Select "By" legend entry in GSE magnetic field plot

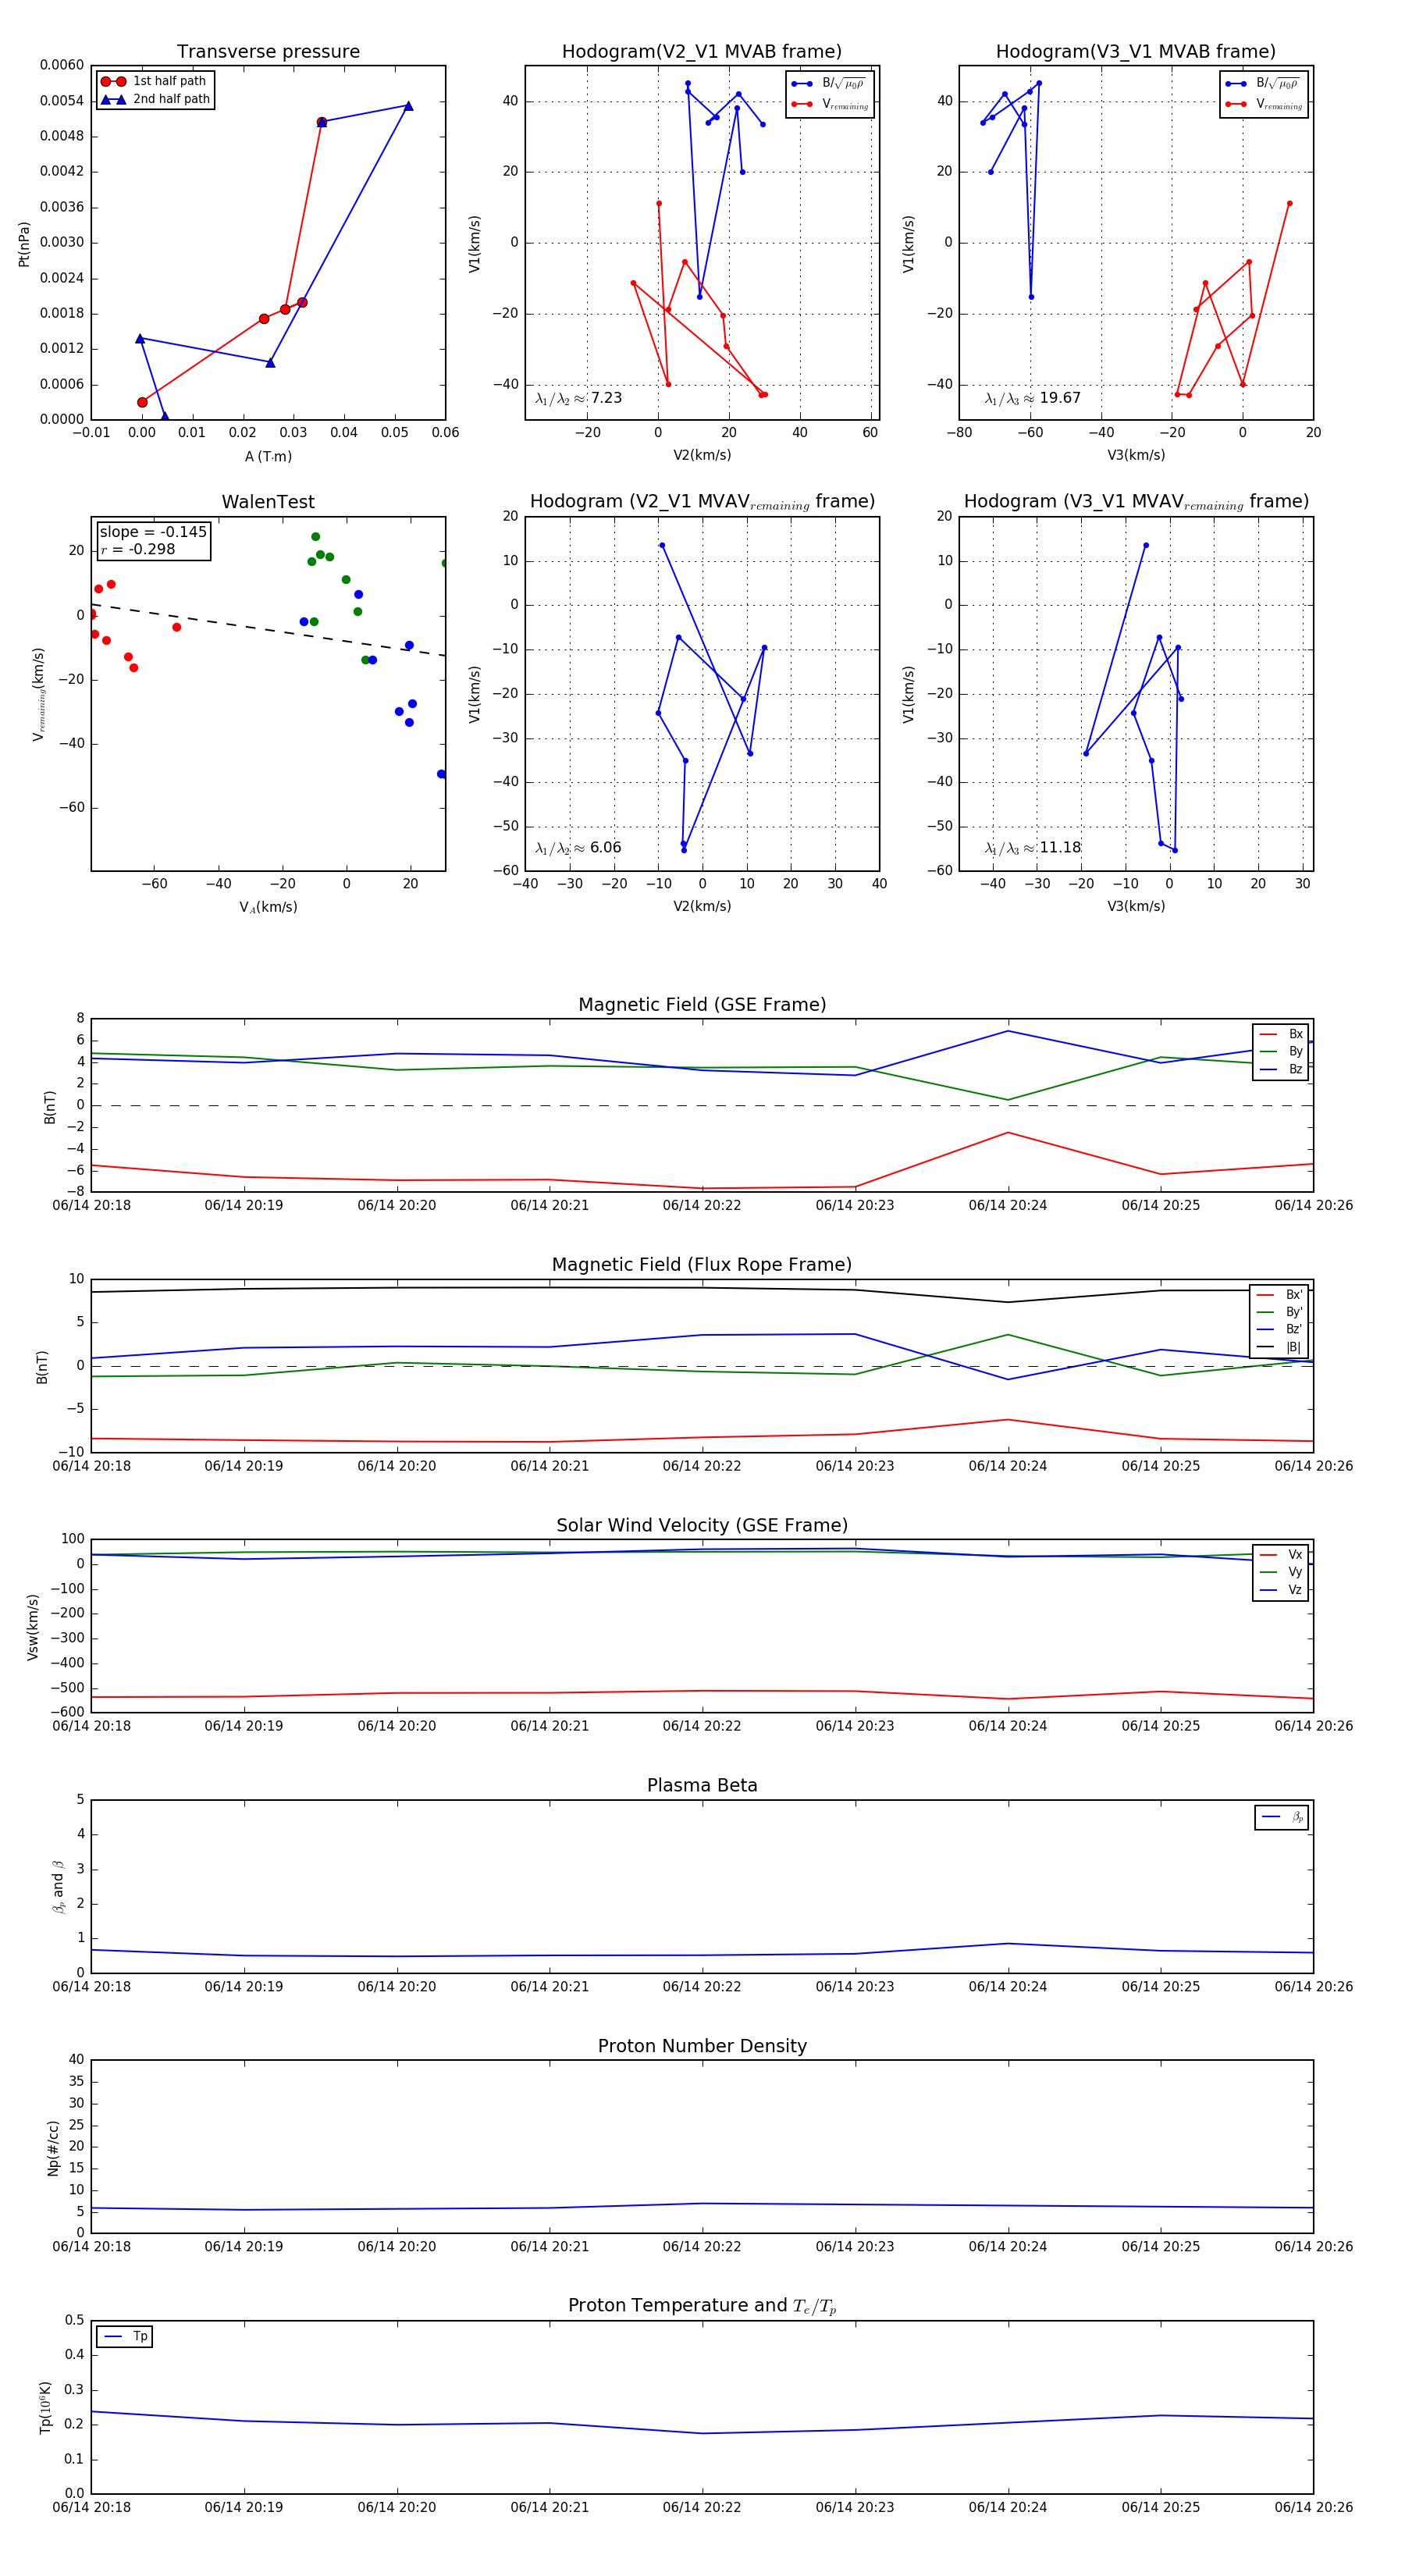click(x=1281, y=1051)
